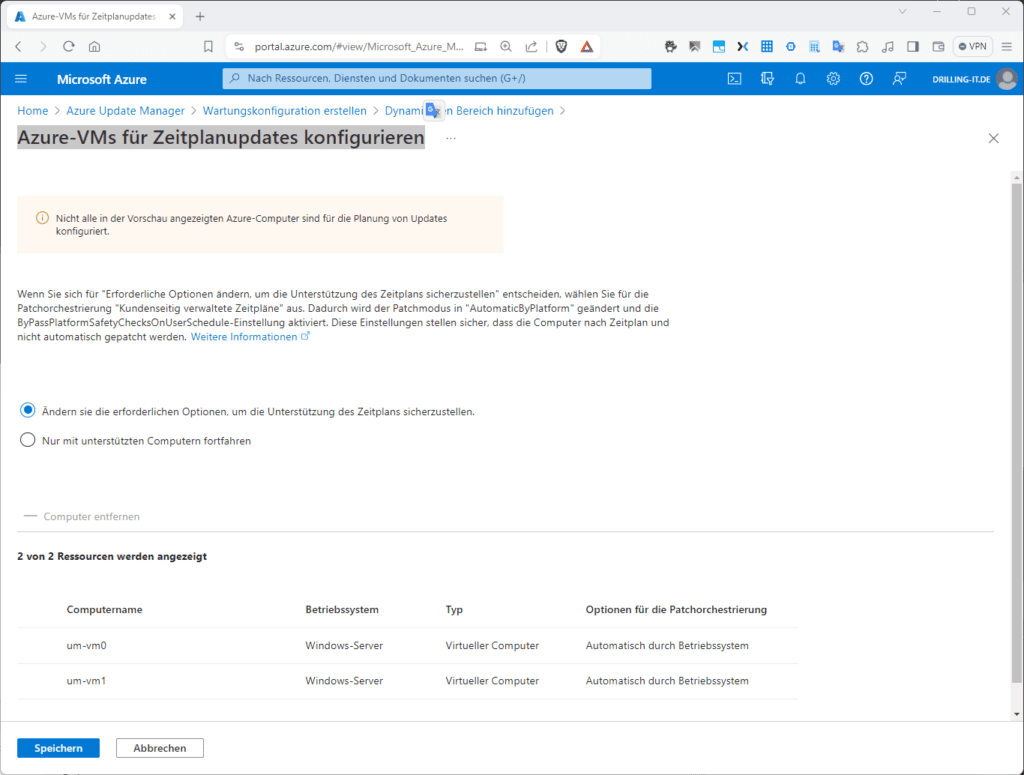
Task: Sort by the Computername column header
Action: [104, 609]
